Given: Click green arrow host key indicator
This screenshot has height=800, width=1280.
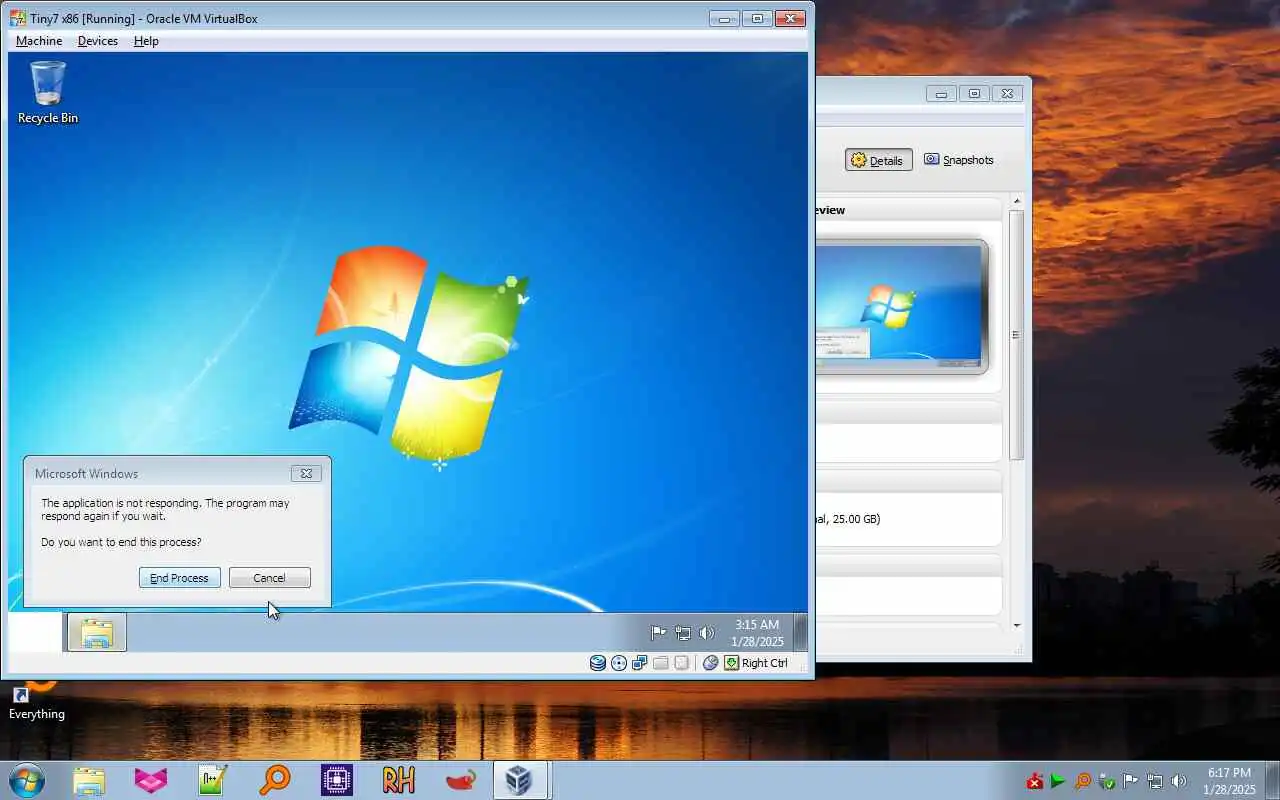Looking at the screenshot, I should tap(732, 663).
